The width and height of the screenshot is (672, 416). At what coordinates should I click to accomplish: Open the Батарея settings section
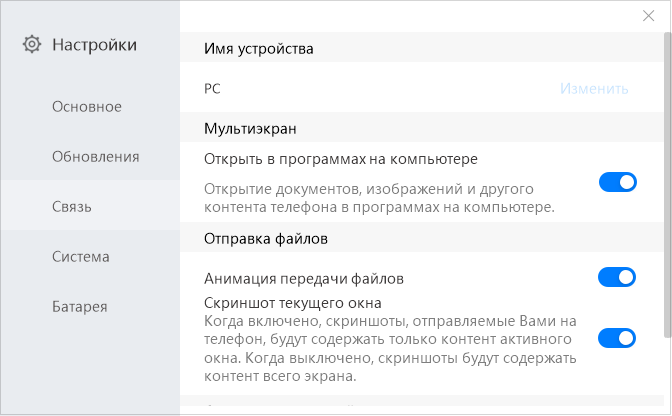pyautogui.click(x=80, y=307)
